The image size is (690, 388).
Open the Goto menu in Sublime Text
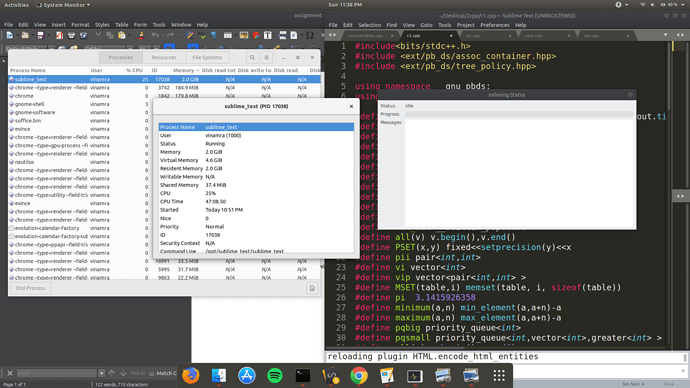tap(426, 25)
